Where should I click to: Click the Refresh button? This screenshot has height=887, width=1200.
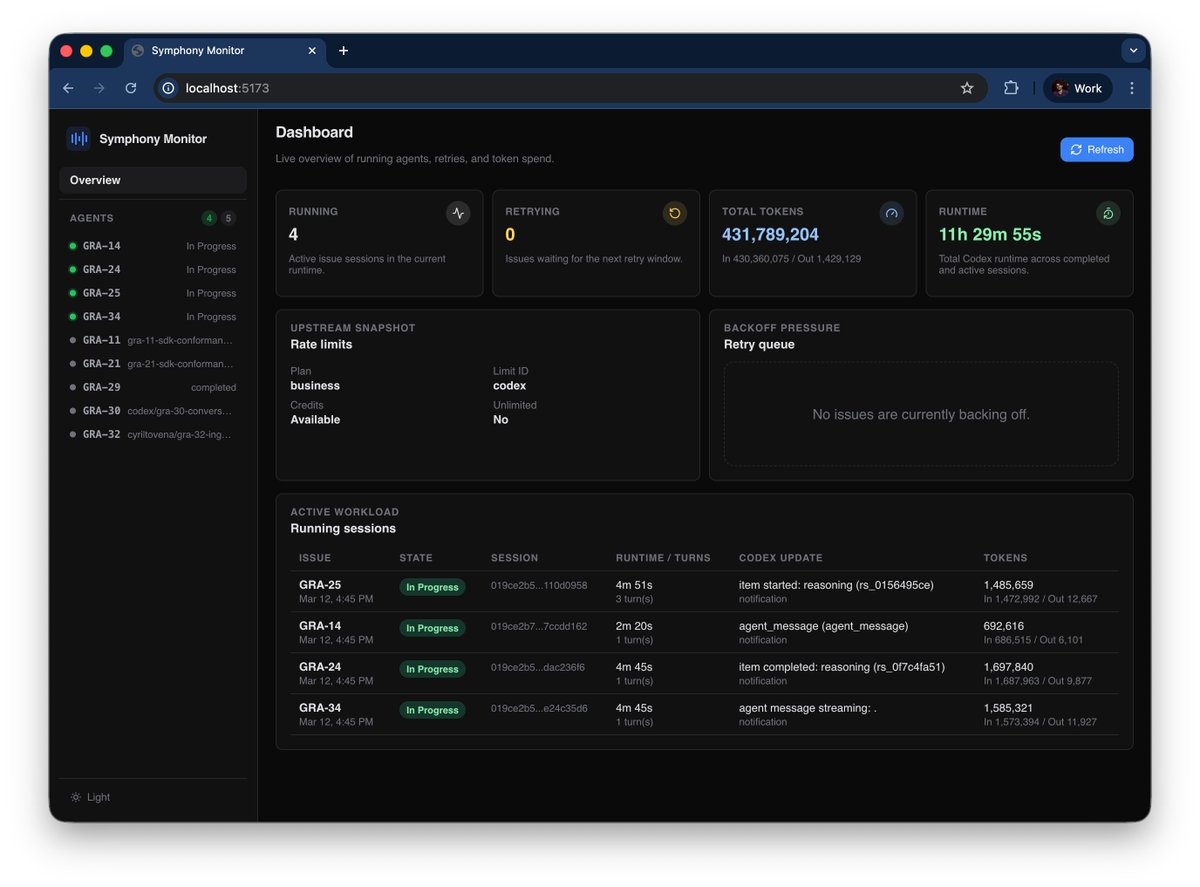pyautogui.click(x=1097, y=149)
